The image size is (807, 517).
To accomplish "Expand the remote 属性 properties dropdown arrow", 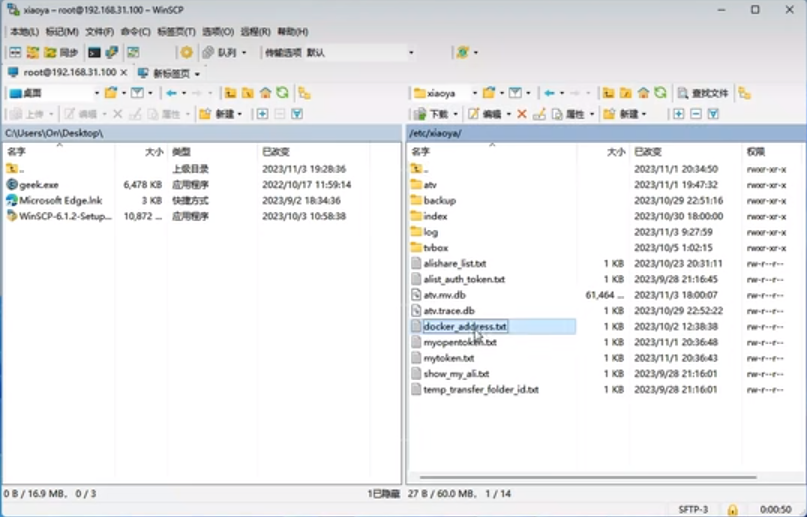I will pyautogui.click(x=592, y=114).
